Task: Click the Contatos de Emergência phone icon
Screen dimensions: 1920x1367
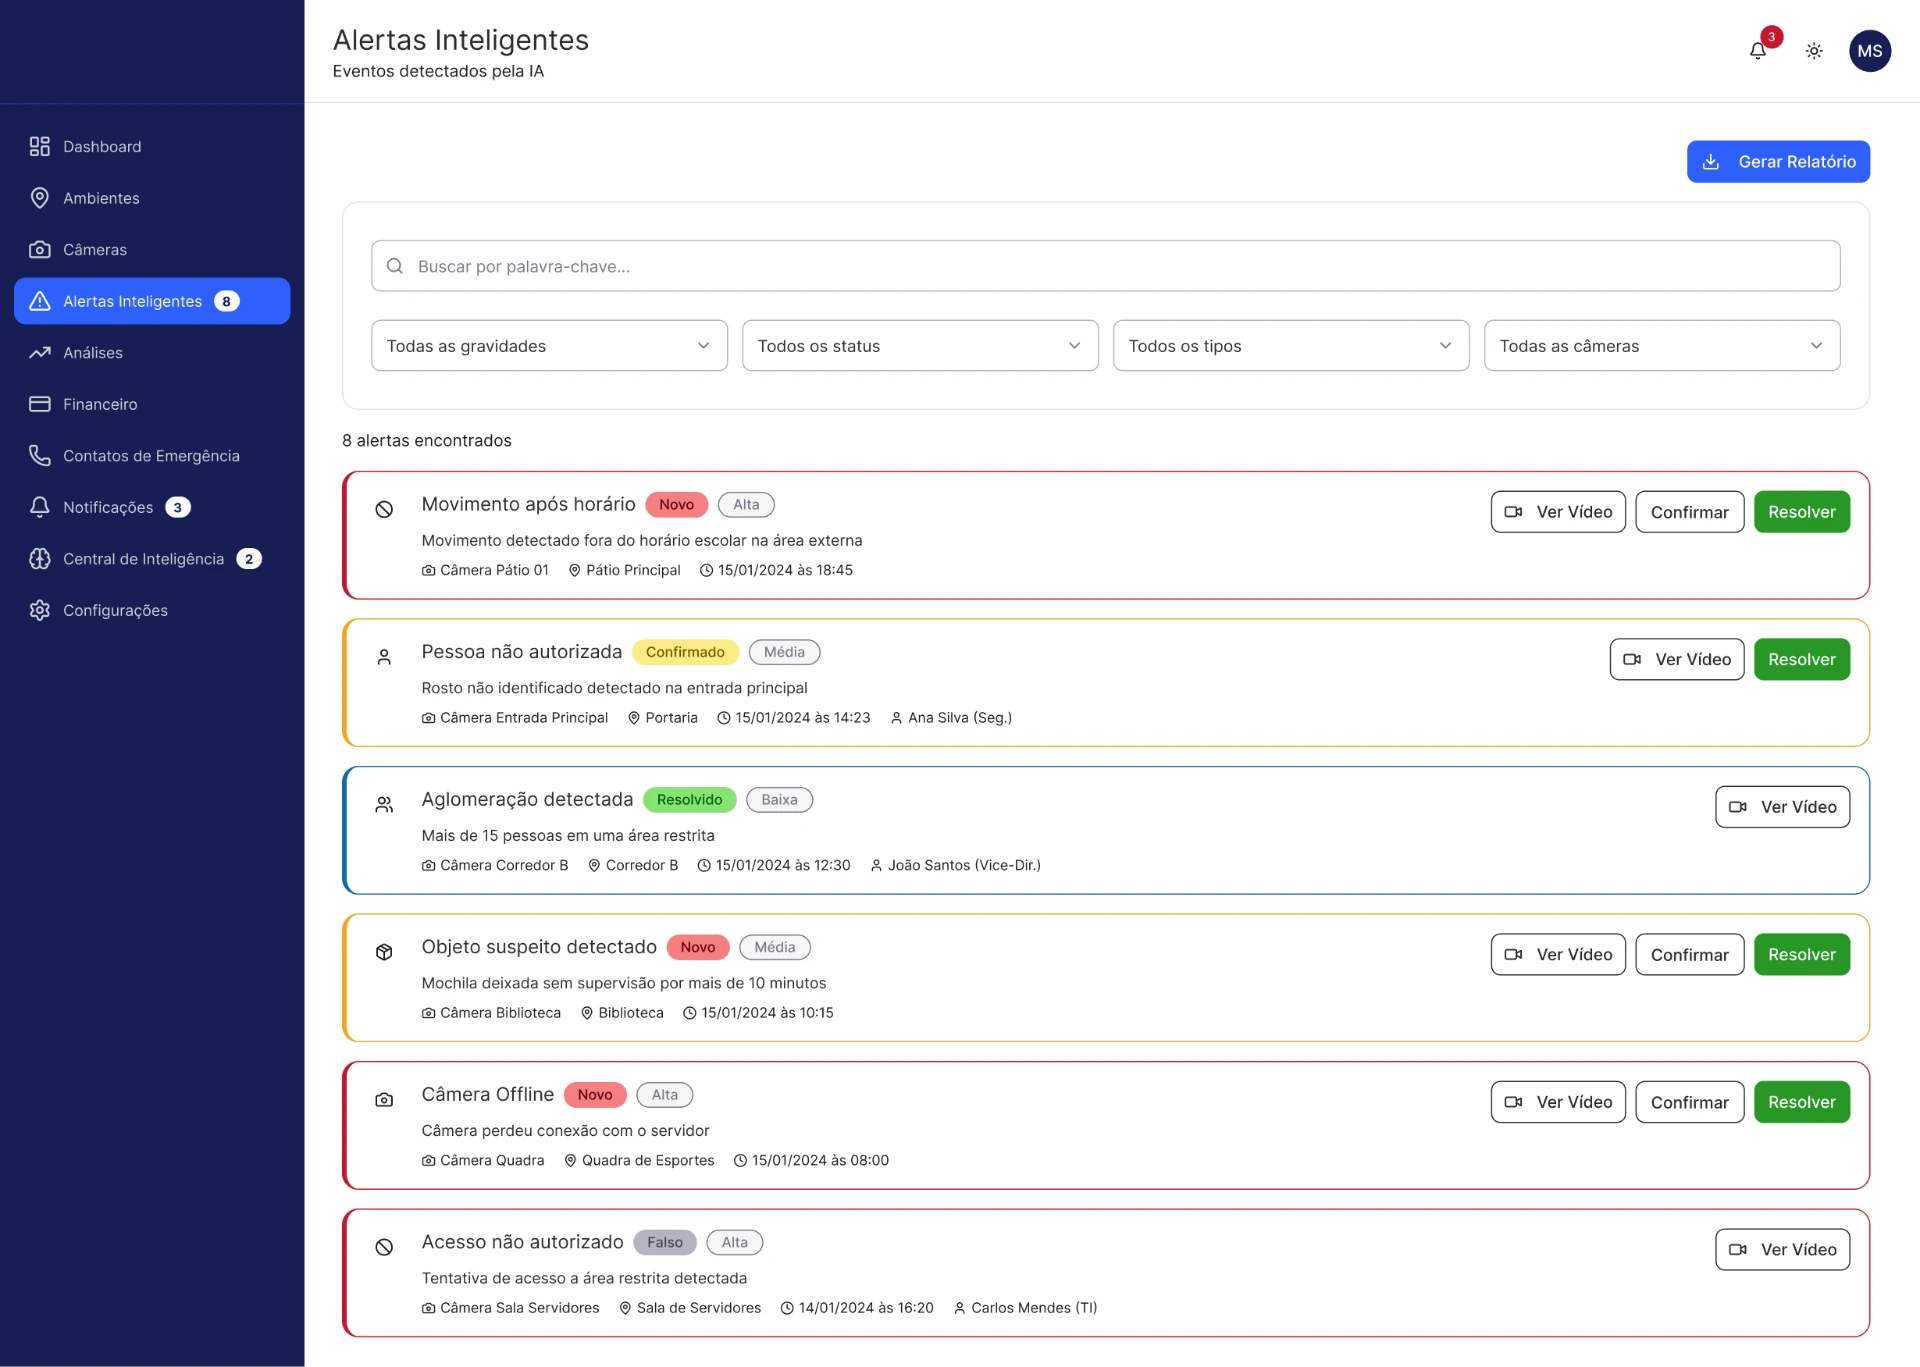Action: [40, 456]
